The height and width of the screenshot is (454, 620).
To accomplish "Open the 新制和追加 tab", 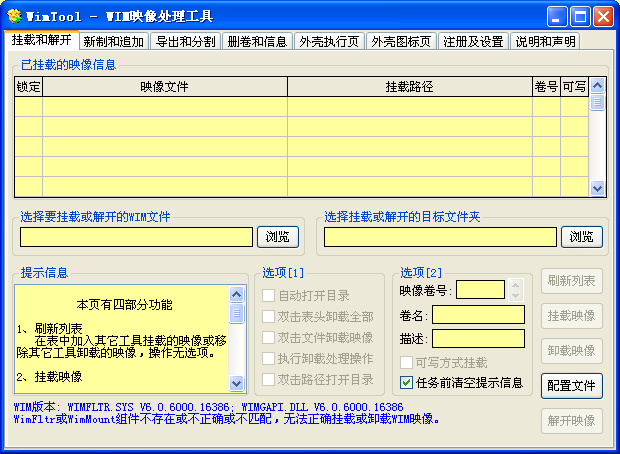I will coord(113,41).
